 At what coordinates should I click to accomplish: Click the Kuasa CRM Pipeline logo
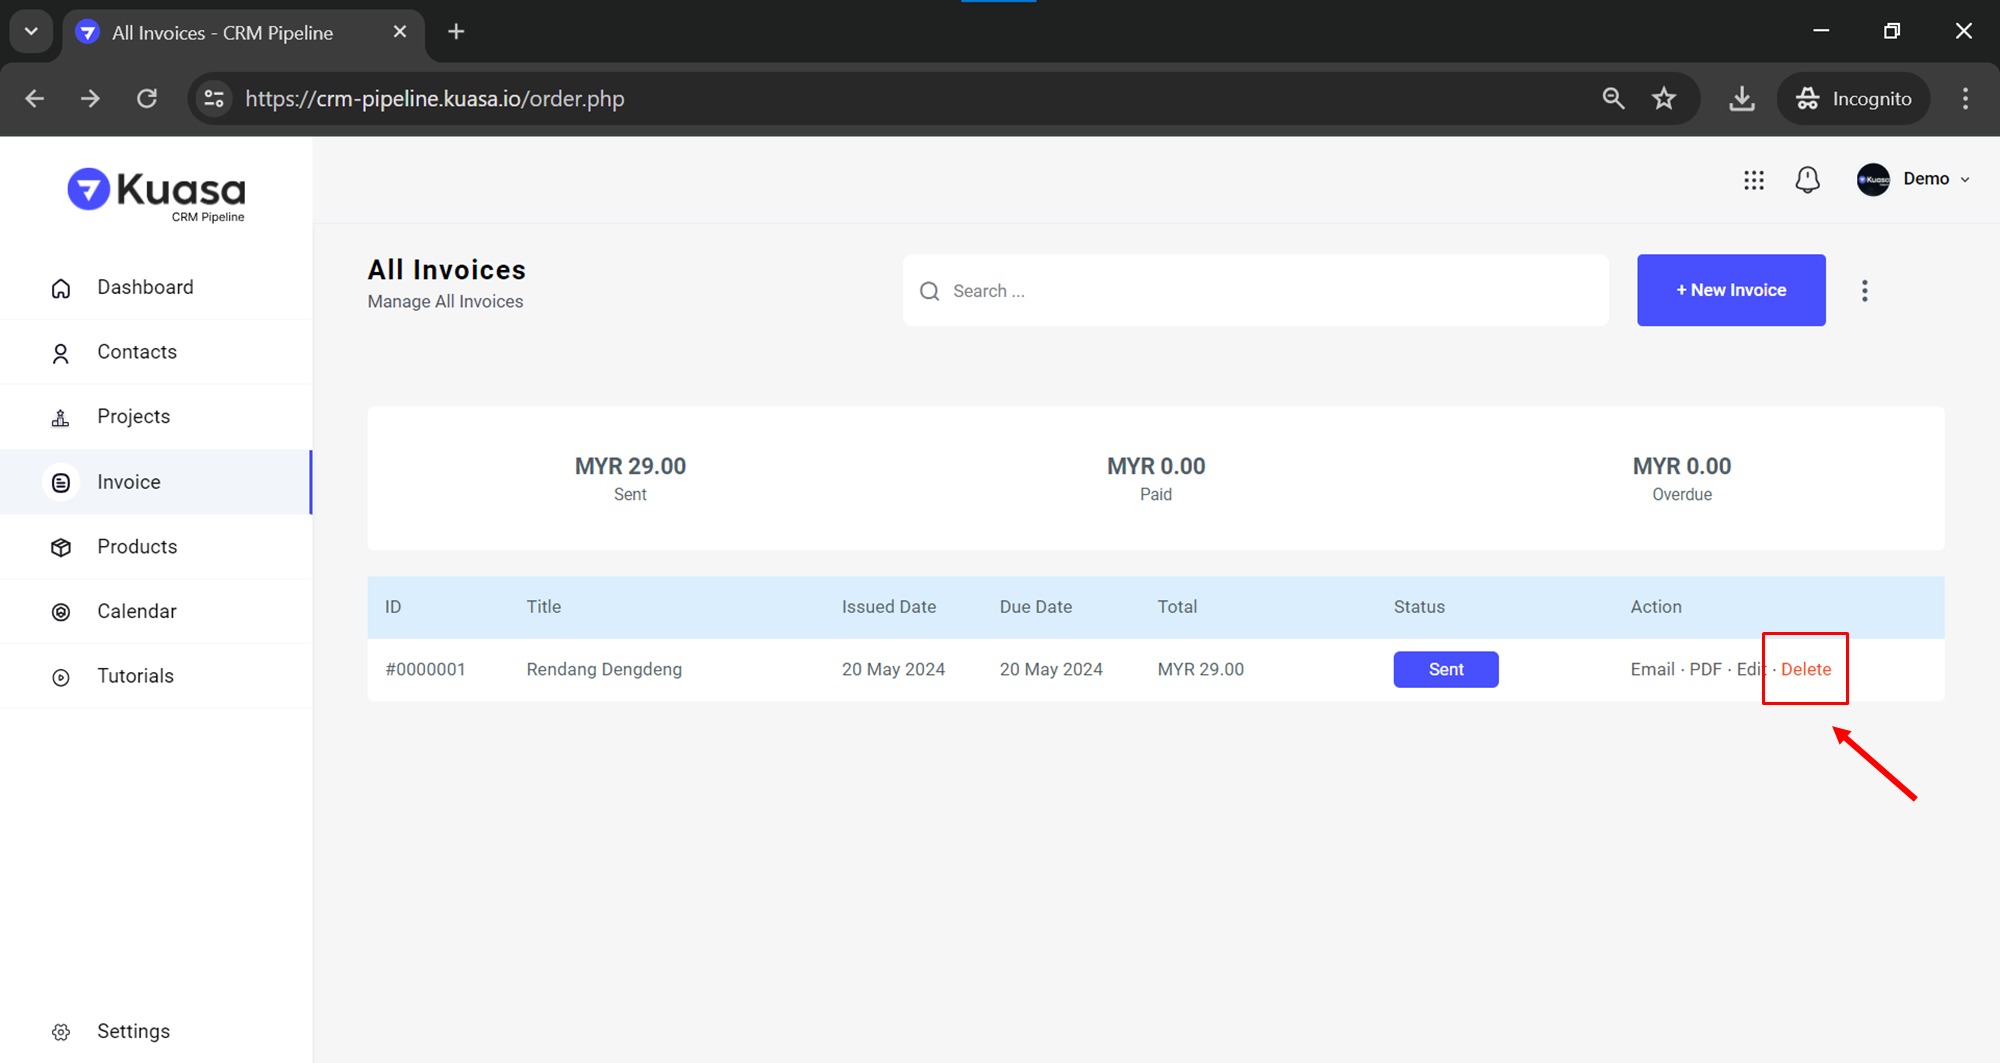[157, 193]
